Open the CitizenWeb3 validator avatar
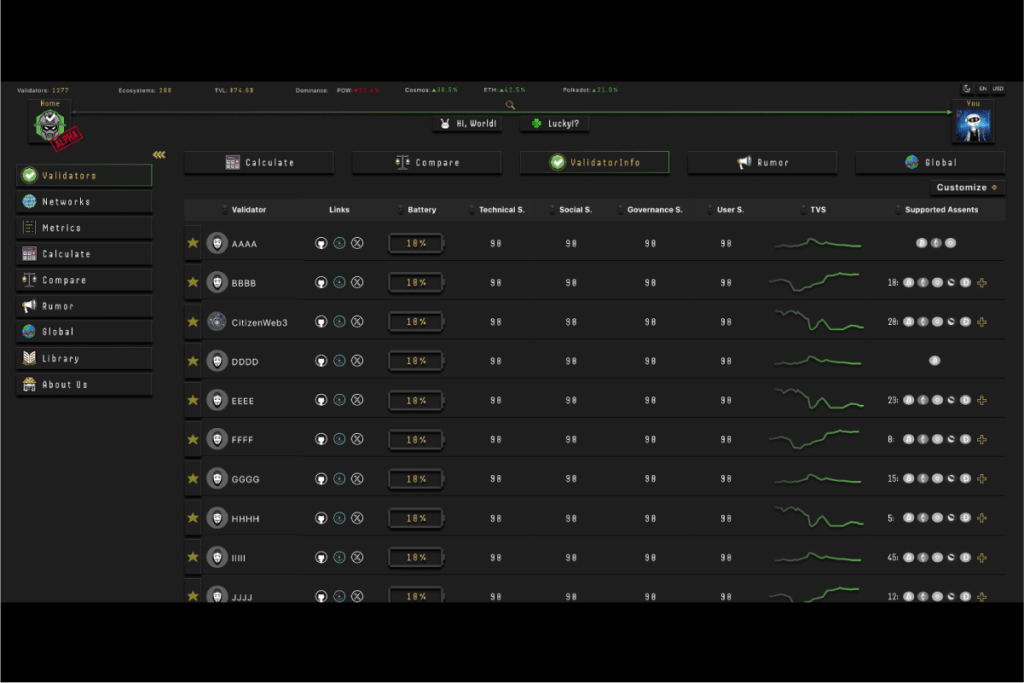1024x683 pixels. pyautogui.click(x=217, y=322)
